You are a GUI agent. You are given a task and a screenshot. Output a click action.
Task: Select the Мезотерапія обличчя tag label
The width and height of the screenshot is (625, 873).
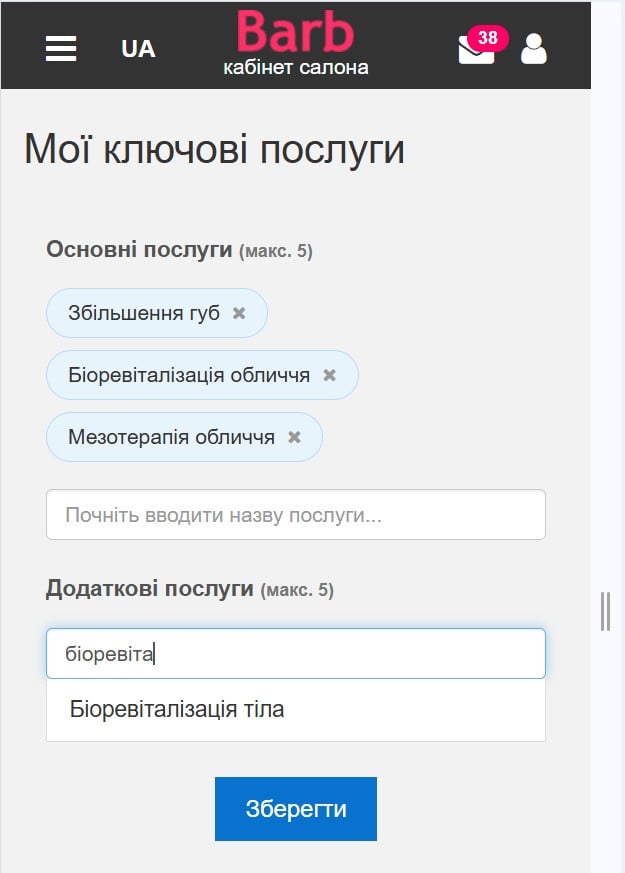171,437
